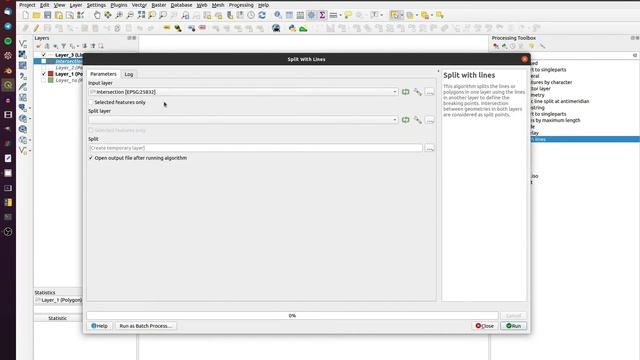Click the Select Features by area icon
Screen dimensions: 640x360
[394, 15]
